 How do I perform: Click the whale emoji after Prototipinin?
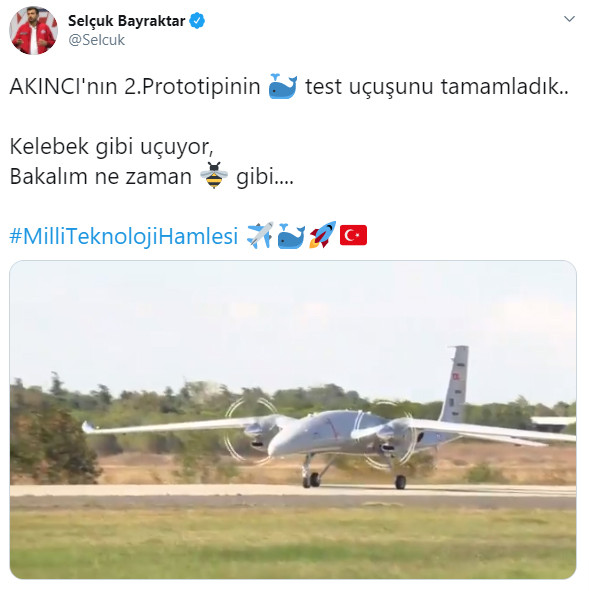tap(283, 86)
